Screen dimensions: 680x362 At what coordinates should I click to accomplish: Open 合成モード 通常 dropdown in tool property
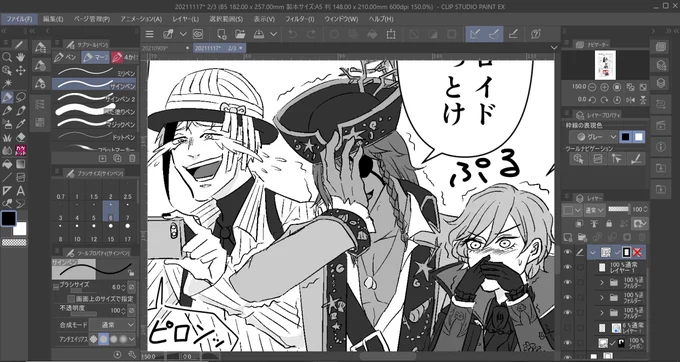112,325
